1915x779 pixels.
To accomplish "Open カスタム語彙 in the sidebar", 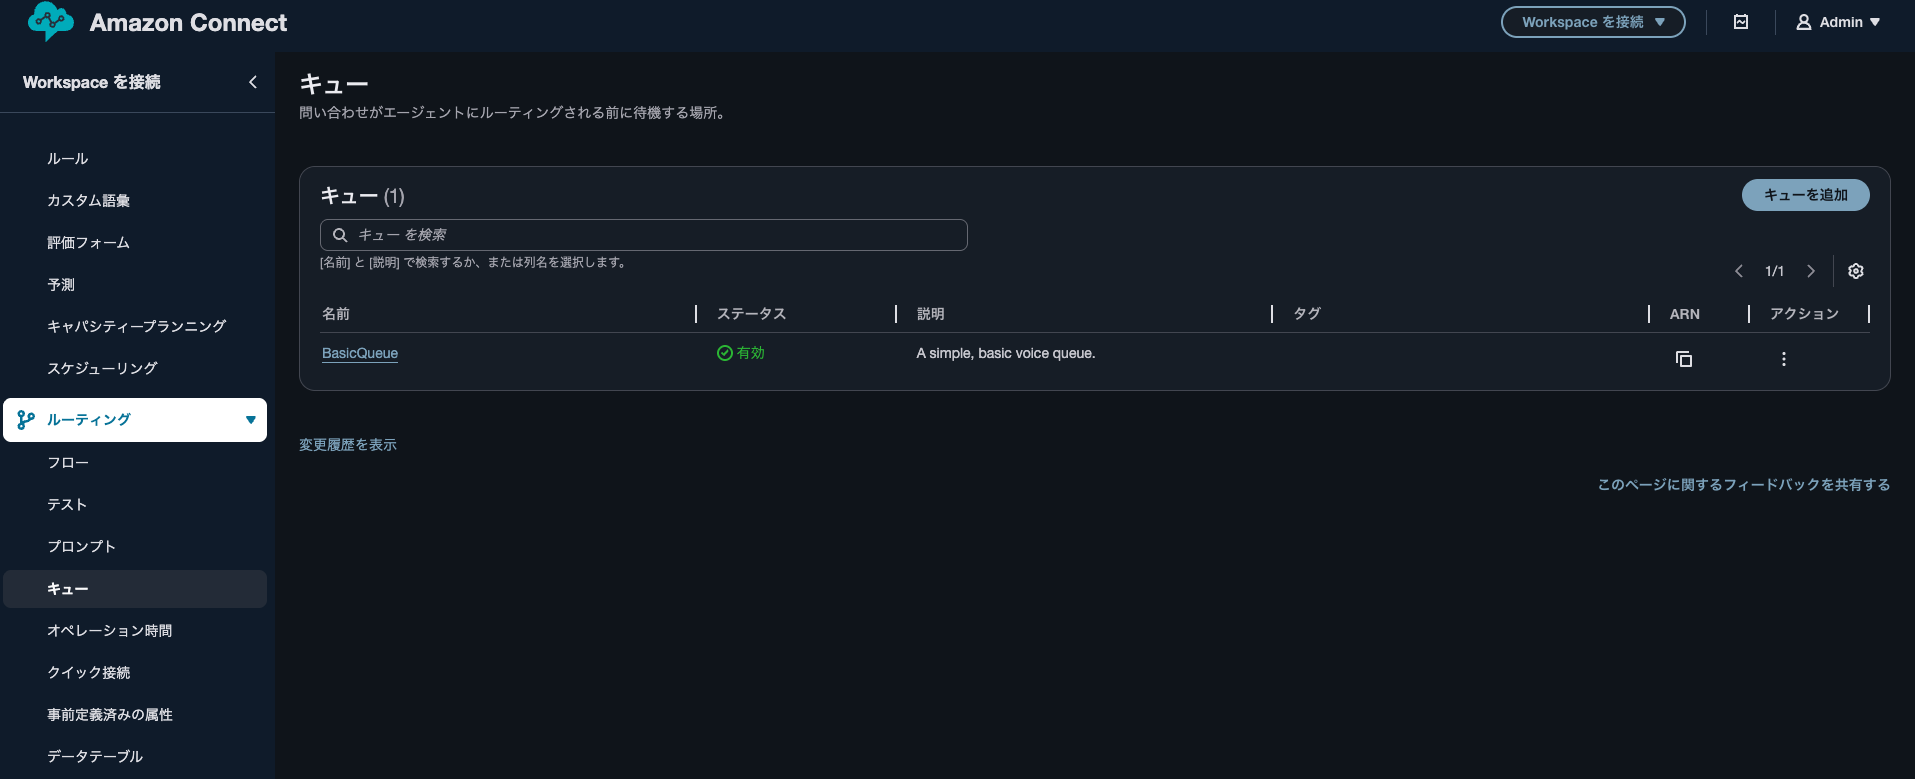I will 89,201.
